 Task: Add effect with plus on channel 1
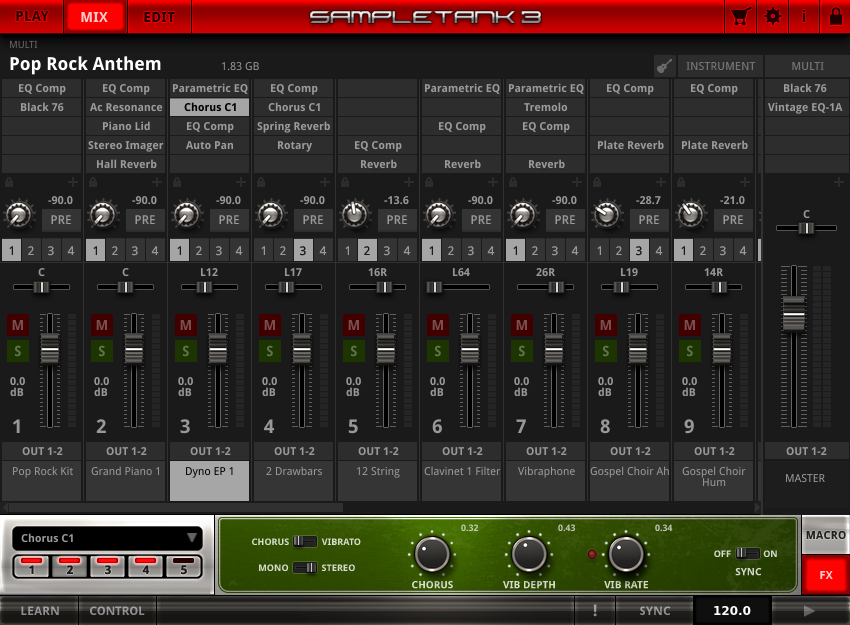point(72,182)
